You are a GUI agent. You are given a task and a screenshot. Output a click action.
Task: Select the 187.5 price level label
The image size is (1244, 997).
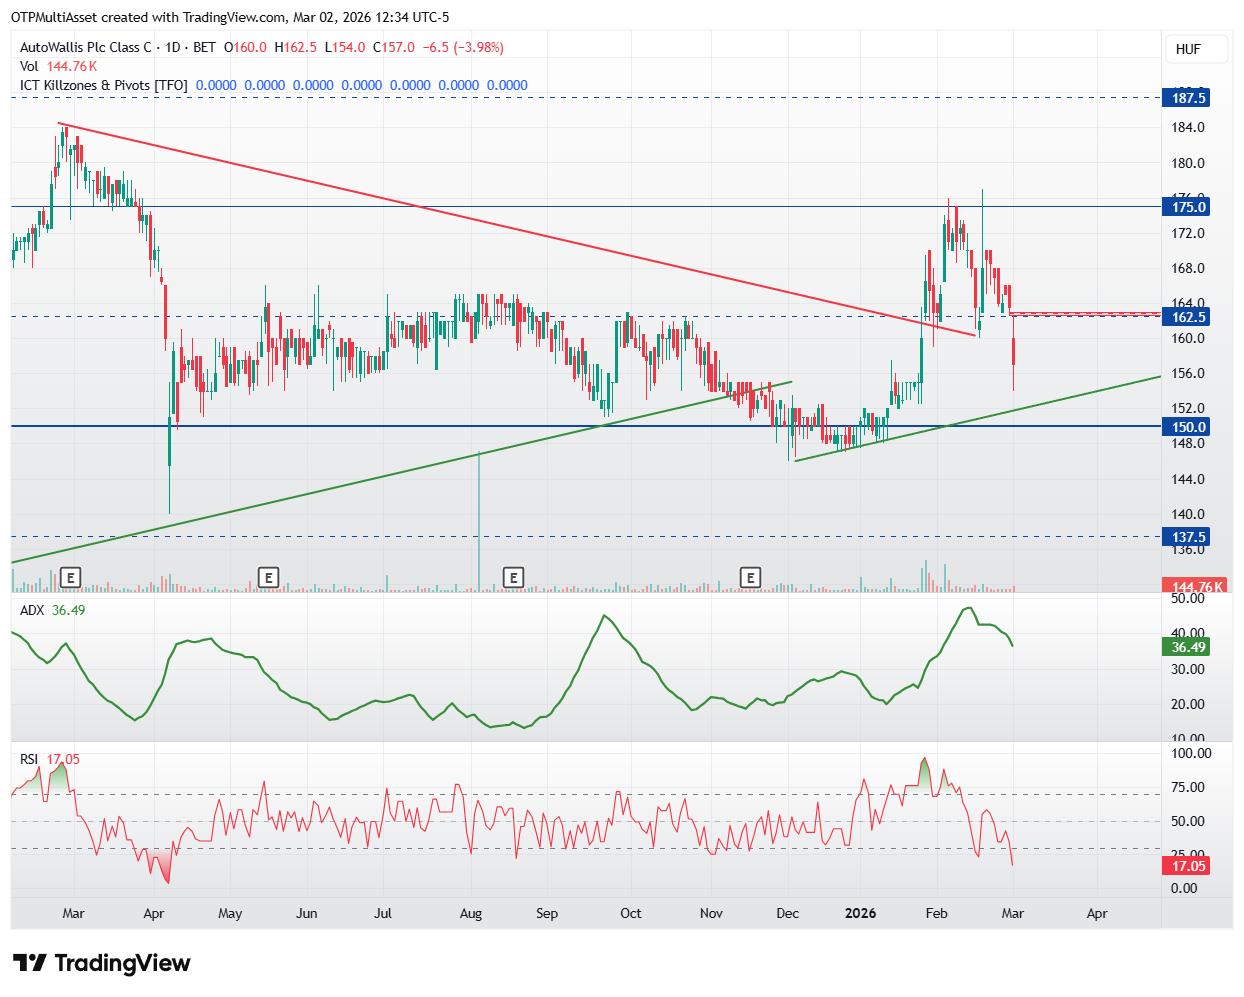tap(1188, 98)
